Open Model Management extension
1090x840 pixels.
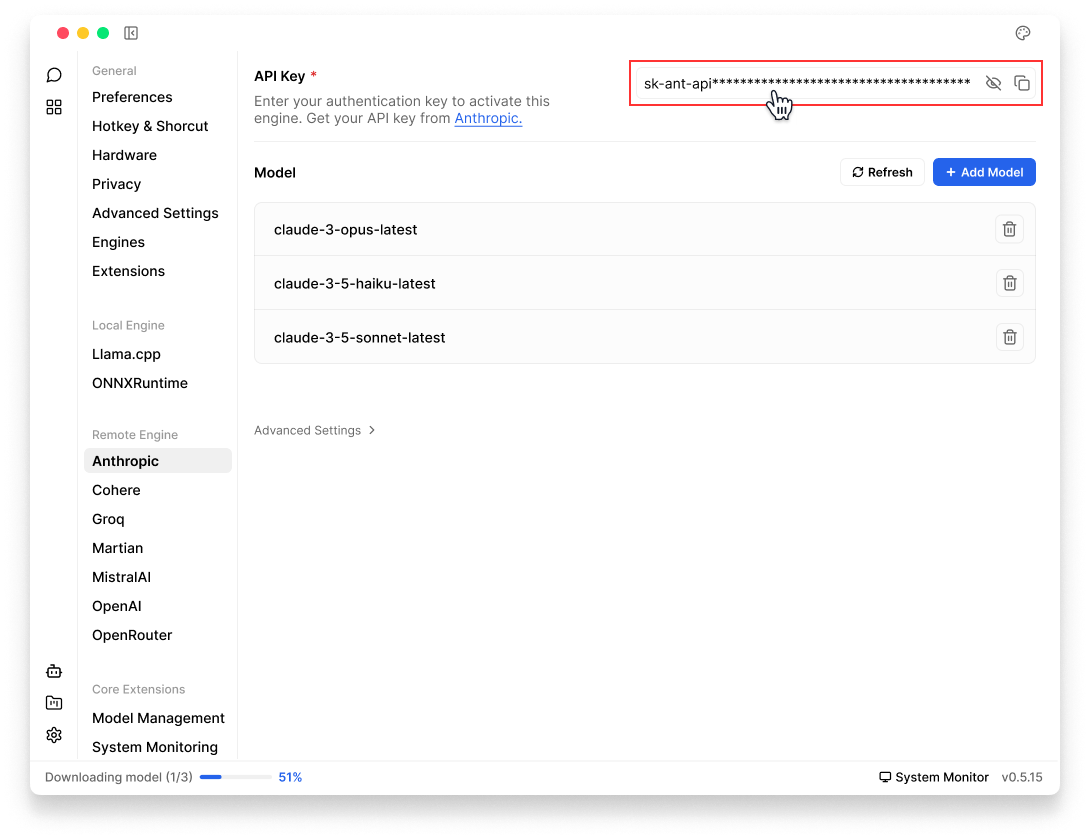click(158, 718)
